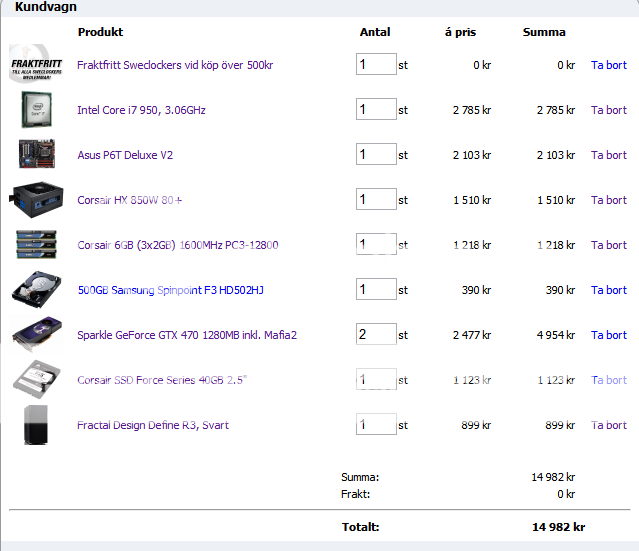This screenshot has width=639, height=551.
Task: Remove Sparkle GeForce GTX 470 via Ta bort
Action: tap(608, 335)
